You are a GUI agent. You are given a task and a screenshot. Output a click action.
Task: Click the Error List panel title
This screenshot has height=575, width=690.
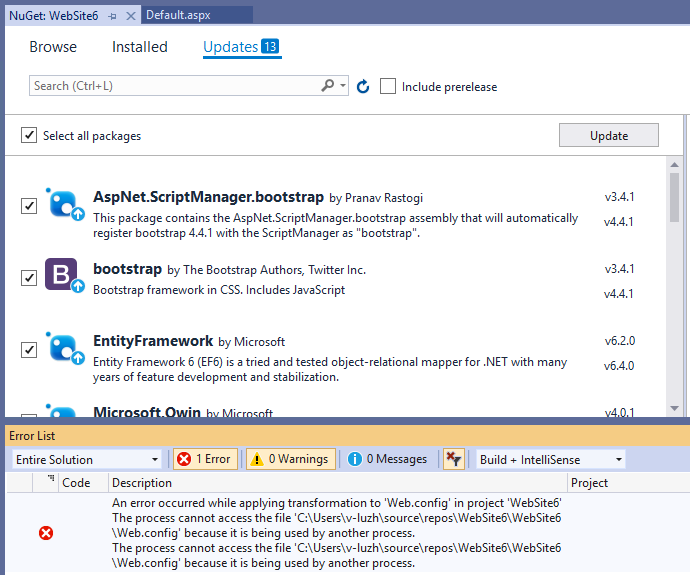[32, 436]
